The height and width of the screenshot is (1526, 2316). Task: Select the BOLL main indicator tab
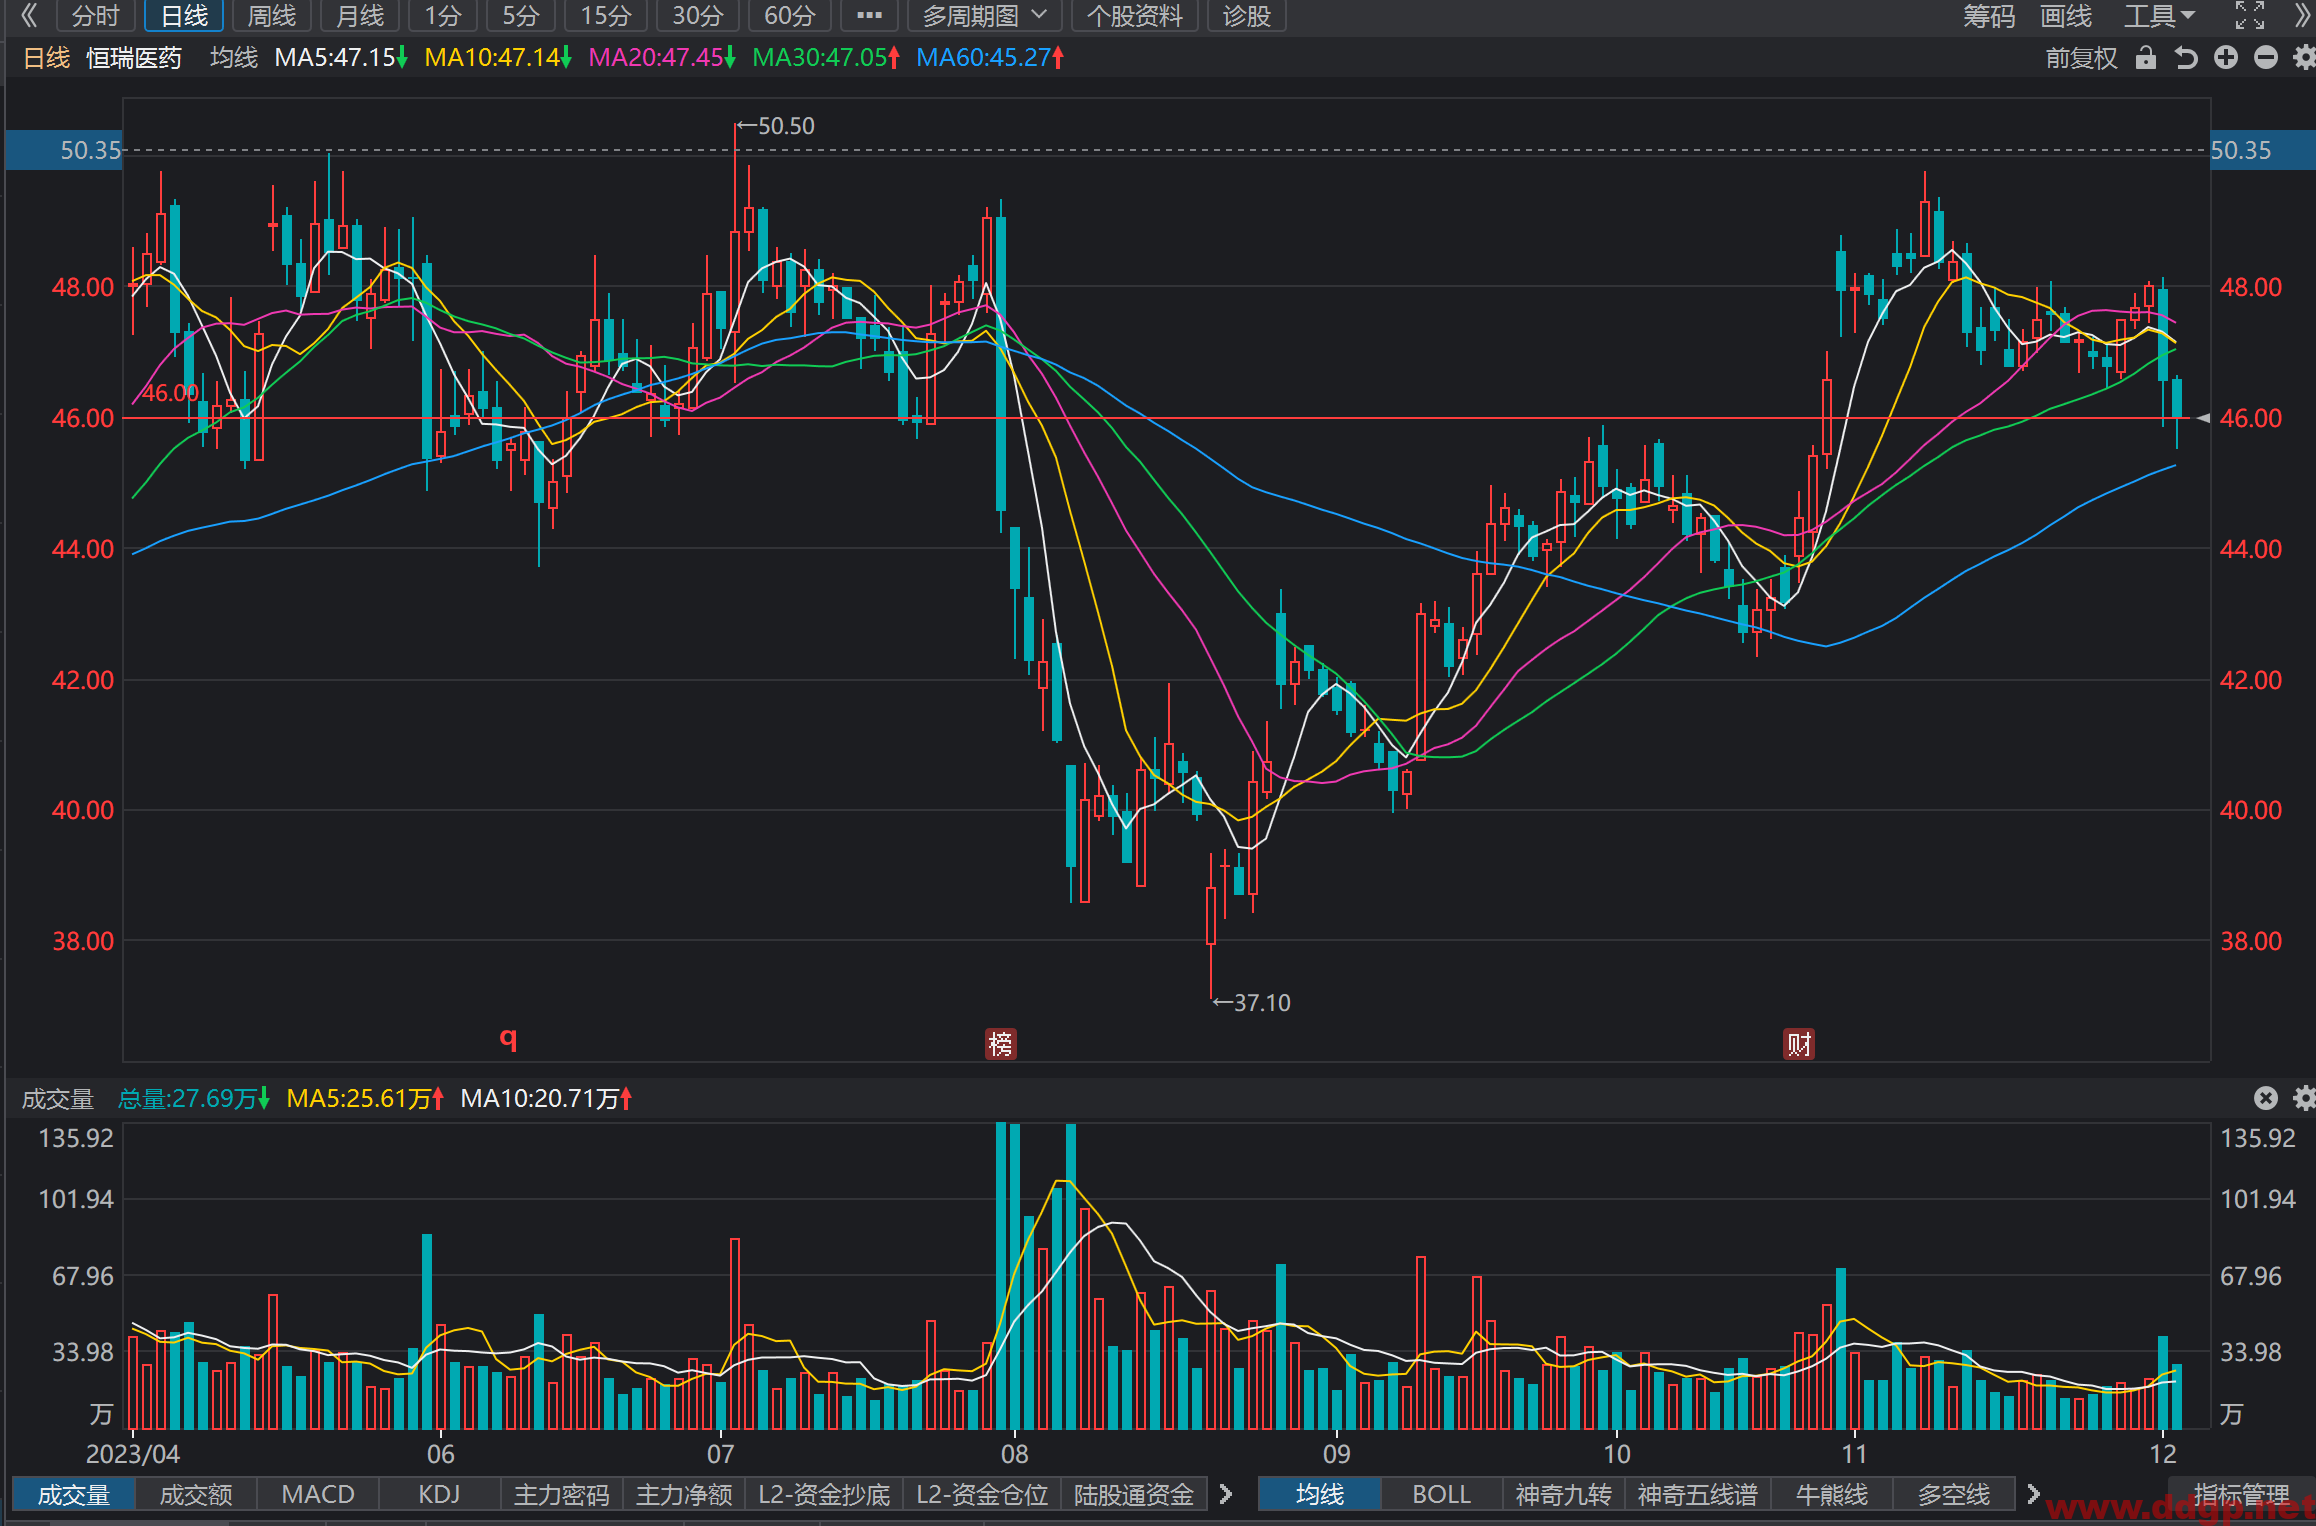coord(1441,1494)
